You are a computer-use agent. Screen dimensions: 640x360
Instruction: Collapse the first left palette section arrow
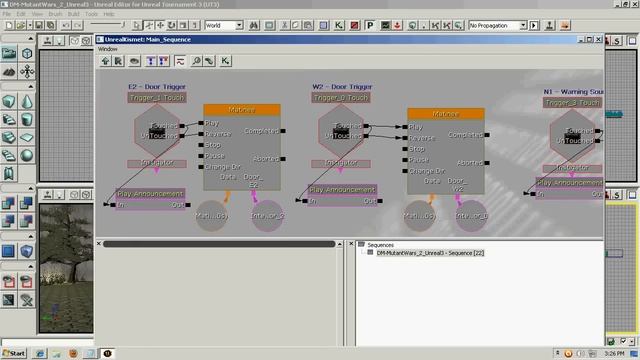click(31, 38)
